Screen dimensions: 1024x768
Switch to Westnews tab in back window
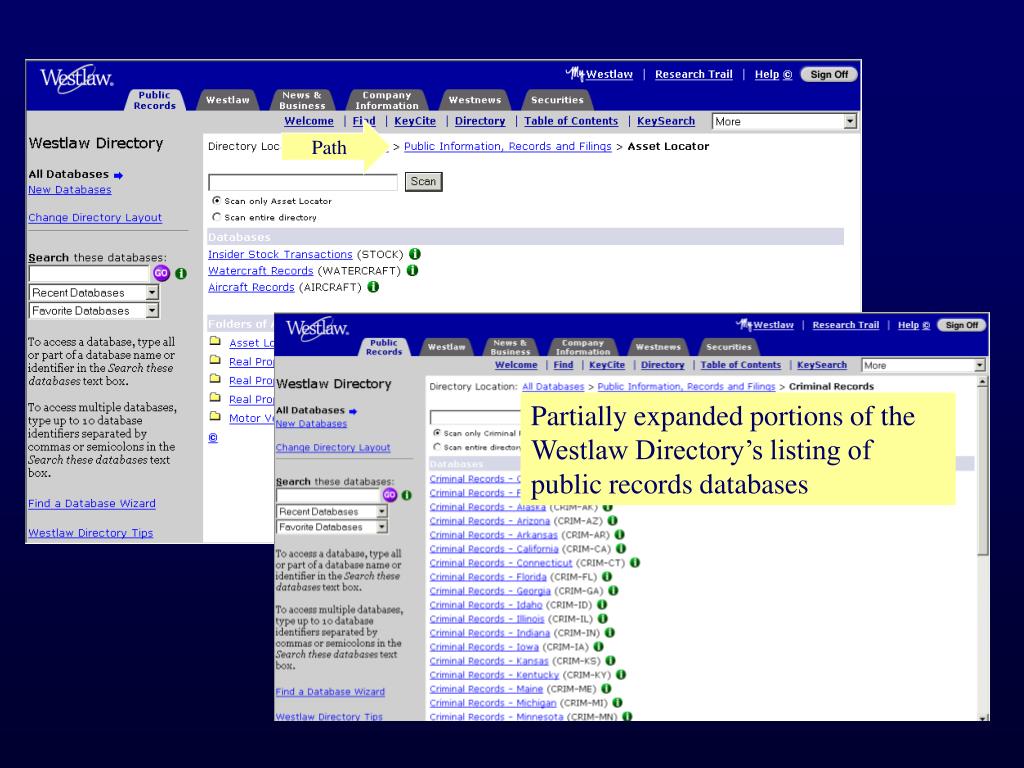(475, 100)
